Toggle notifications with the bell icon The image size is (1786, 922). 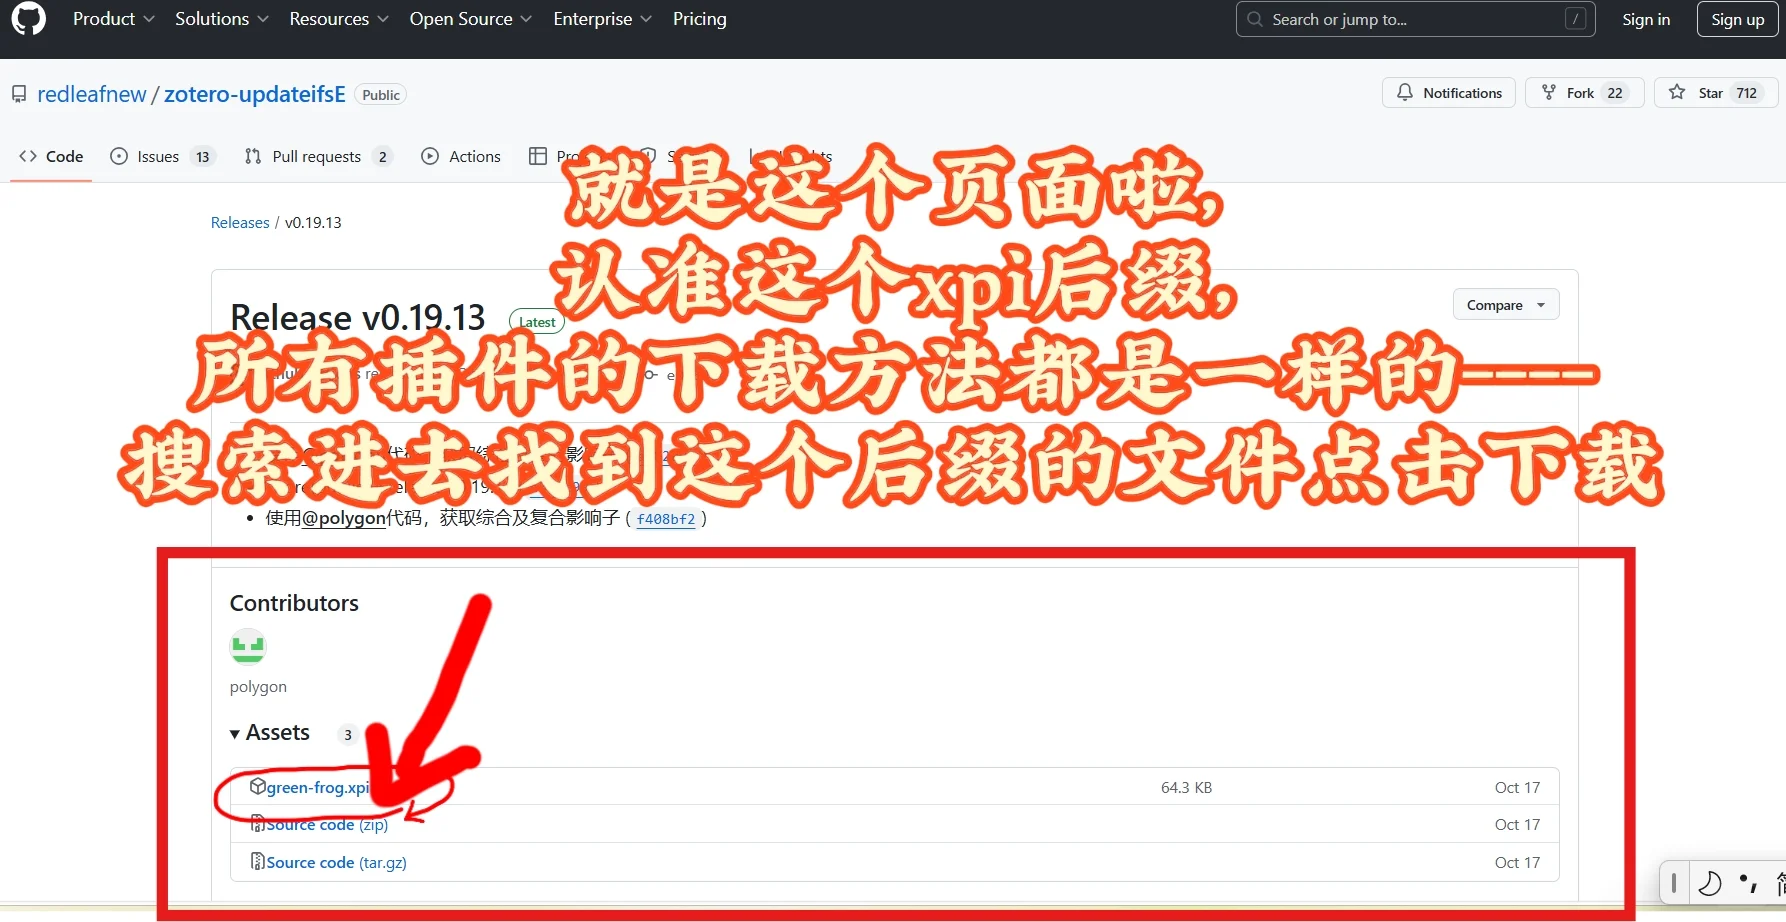tap(1405, 92)
